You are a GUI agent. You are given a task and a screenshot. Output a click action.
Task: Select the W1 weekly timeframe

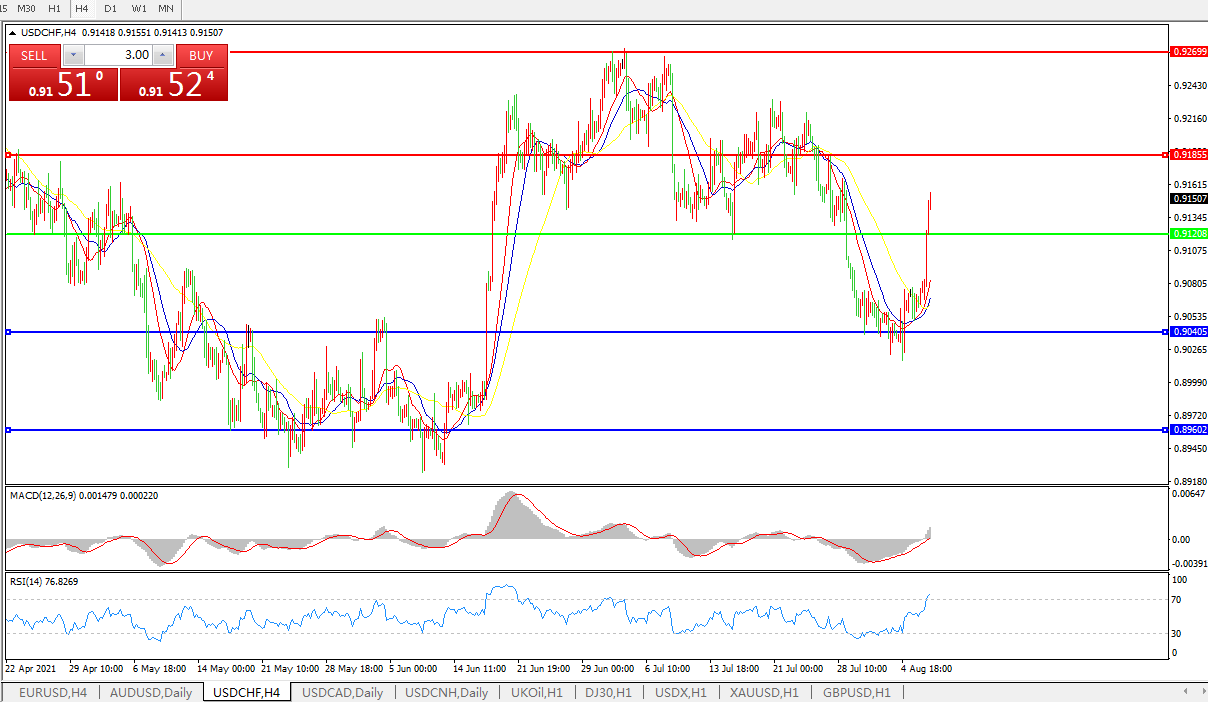point(139,8)
